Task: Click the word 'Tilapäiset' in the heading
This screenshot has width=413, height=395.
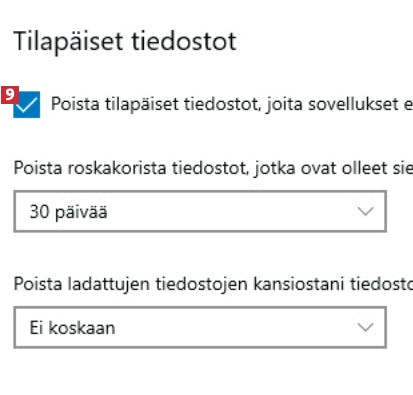Action: (x=68, y=42)
